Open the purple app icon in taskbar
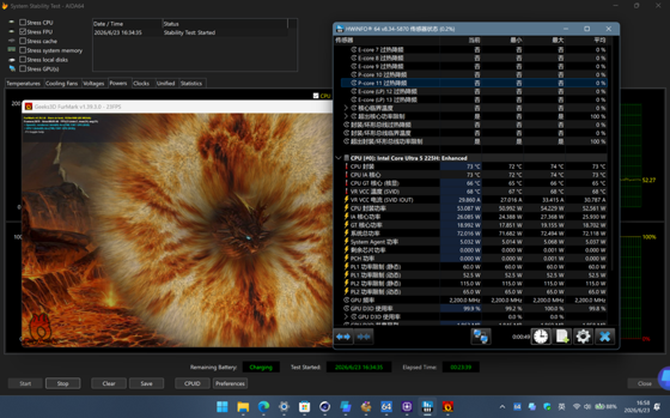Viewport: 670px width, 418px height. 407,407
